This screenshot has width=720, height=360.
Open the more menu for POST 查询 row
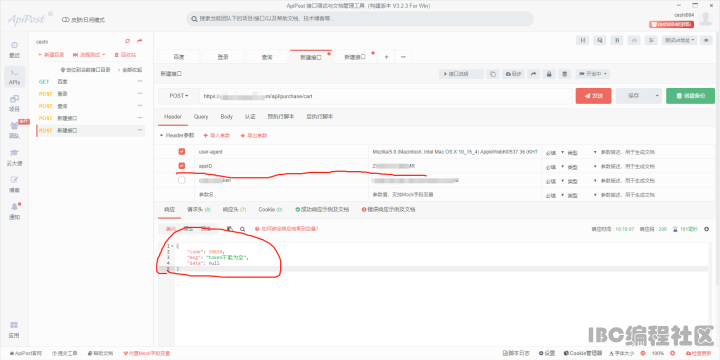tap(140, 106)
